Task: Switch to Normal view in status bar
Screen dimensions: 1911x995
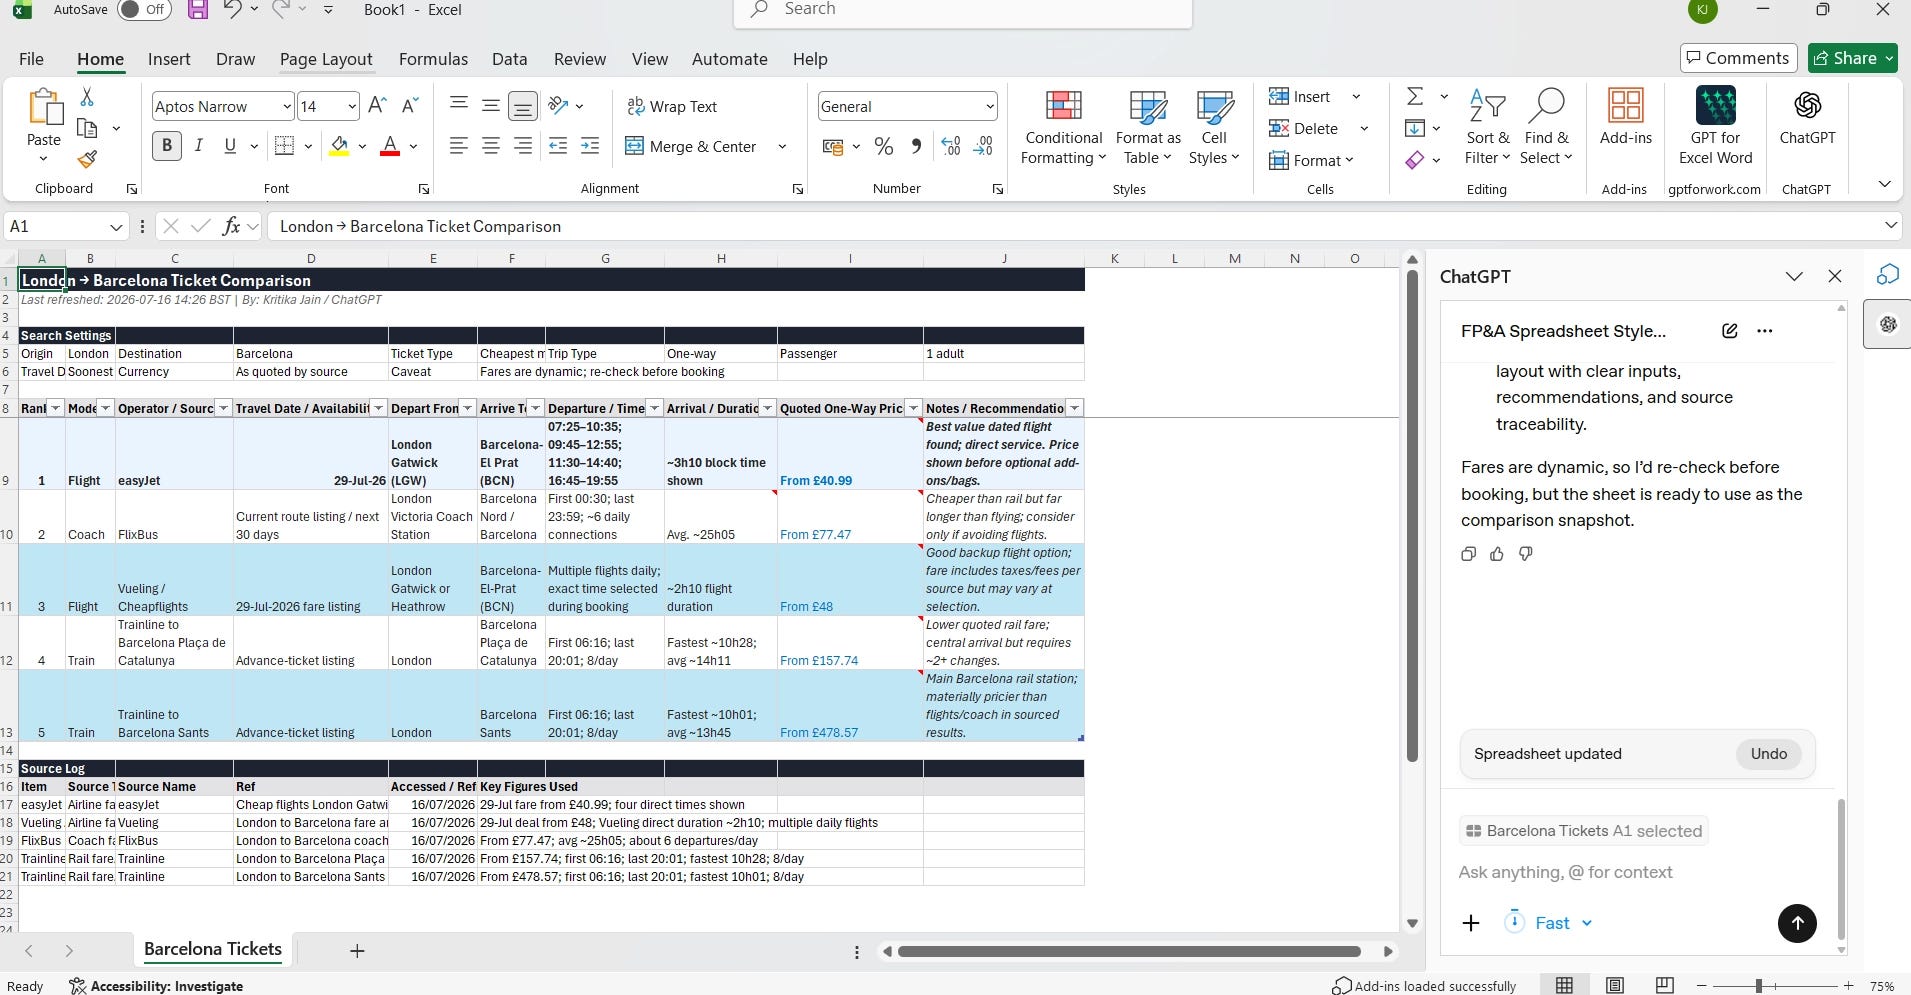Action: 1565,986
